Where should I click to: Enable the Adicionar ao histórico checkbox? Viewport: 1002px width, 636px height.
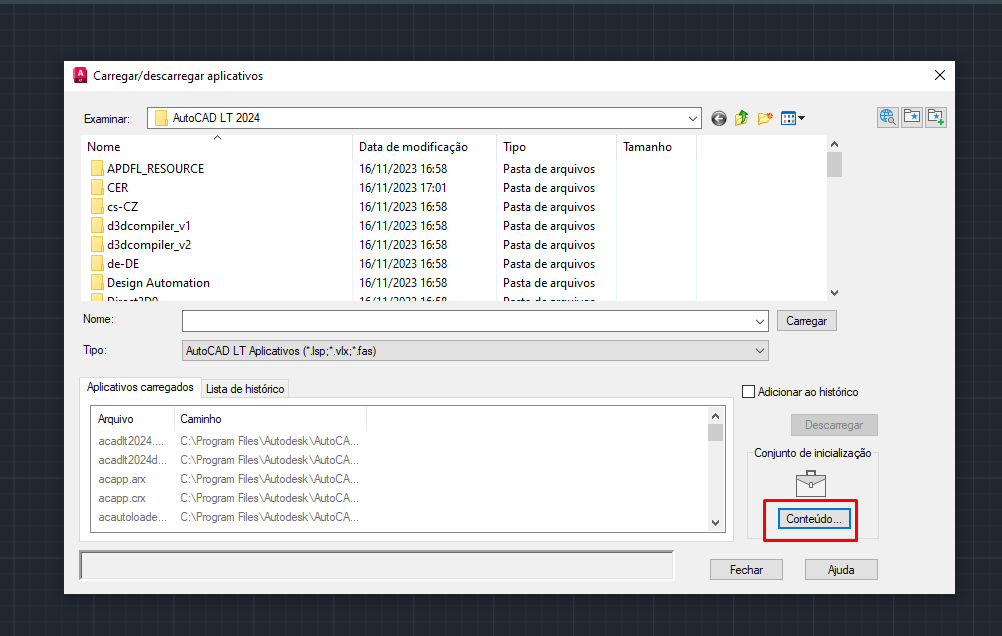pos(749,392)
